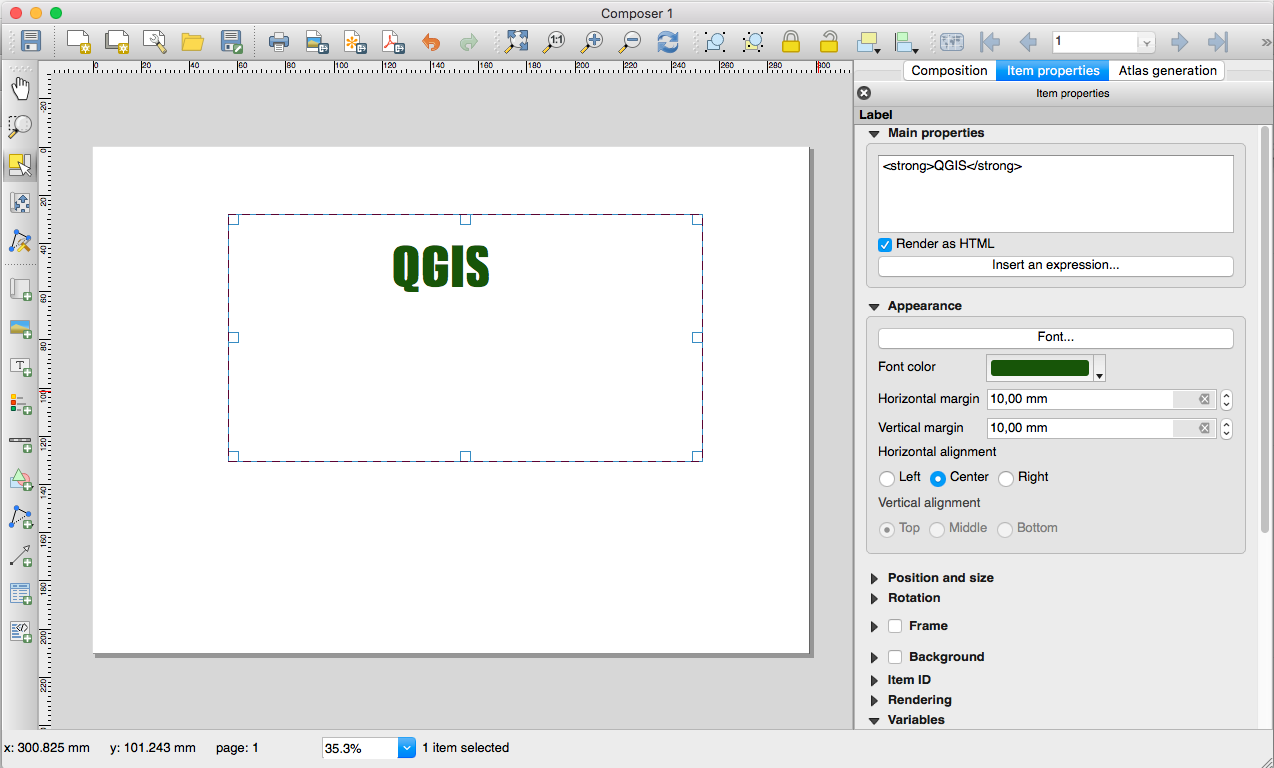The height and width of the screenshot is (768, 1274).
Task: Switch to the Atlas generation tab
Action: (1167, 70)
